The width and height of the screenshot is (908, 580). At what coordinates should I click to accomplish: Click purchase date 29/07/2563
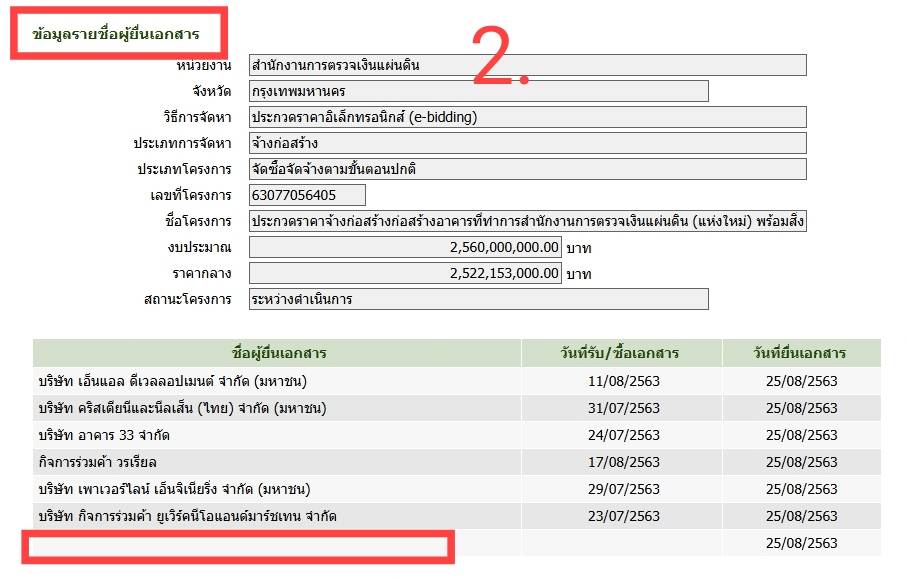click(624, 489)
